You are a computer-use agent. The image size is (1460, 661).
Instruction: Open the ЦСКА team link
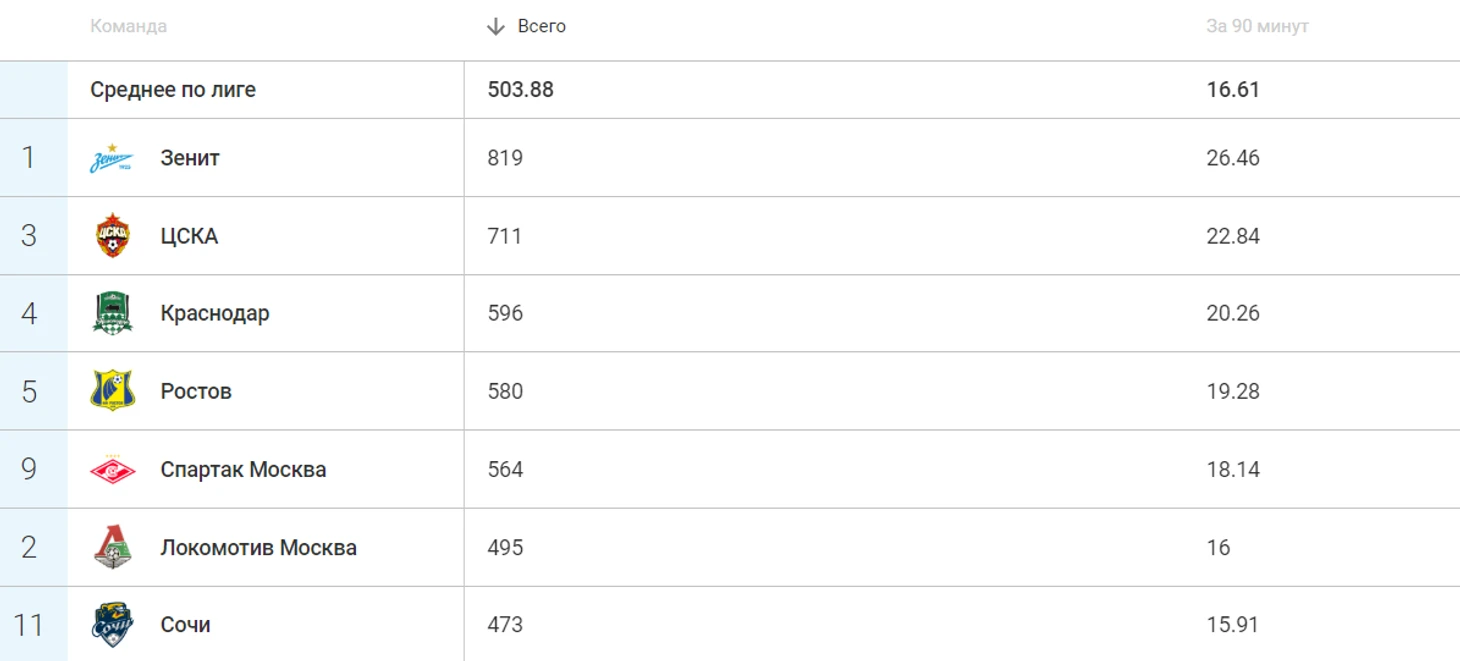click(x=189, y=236)
